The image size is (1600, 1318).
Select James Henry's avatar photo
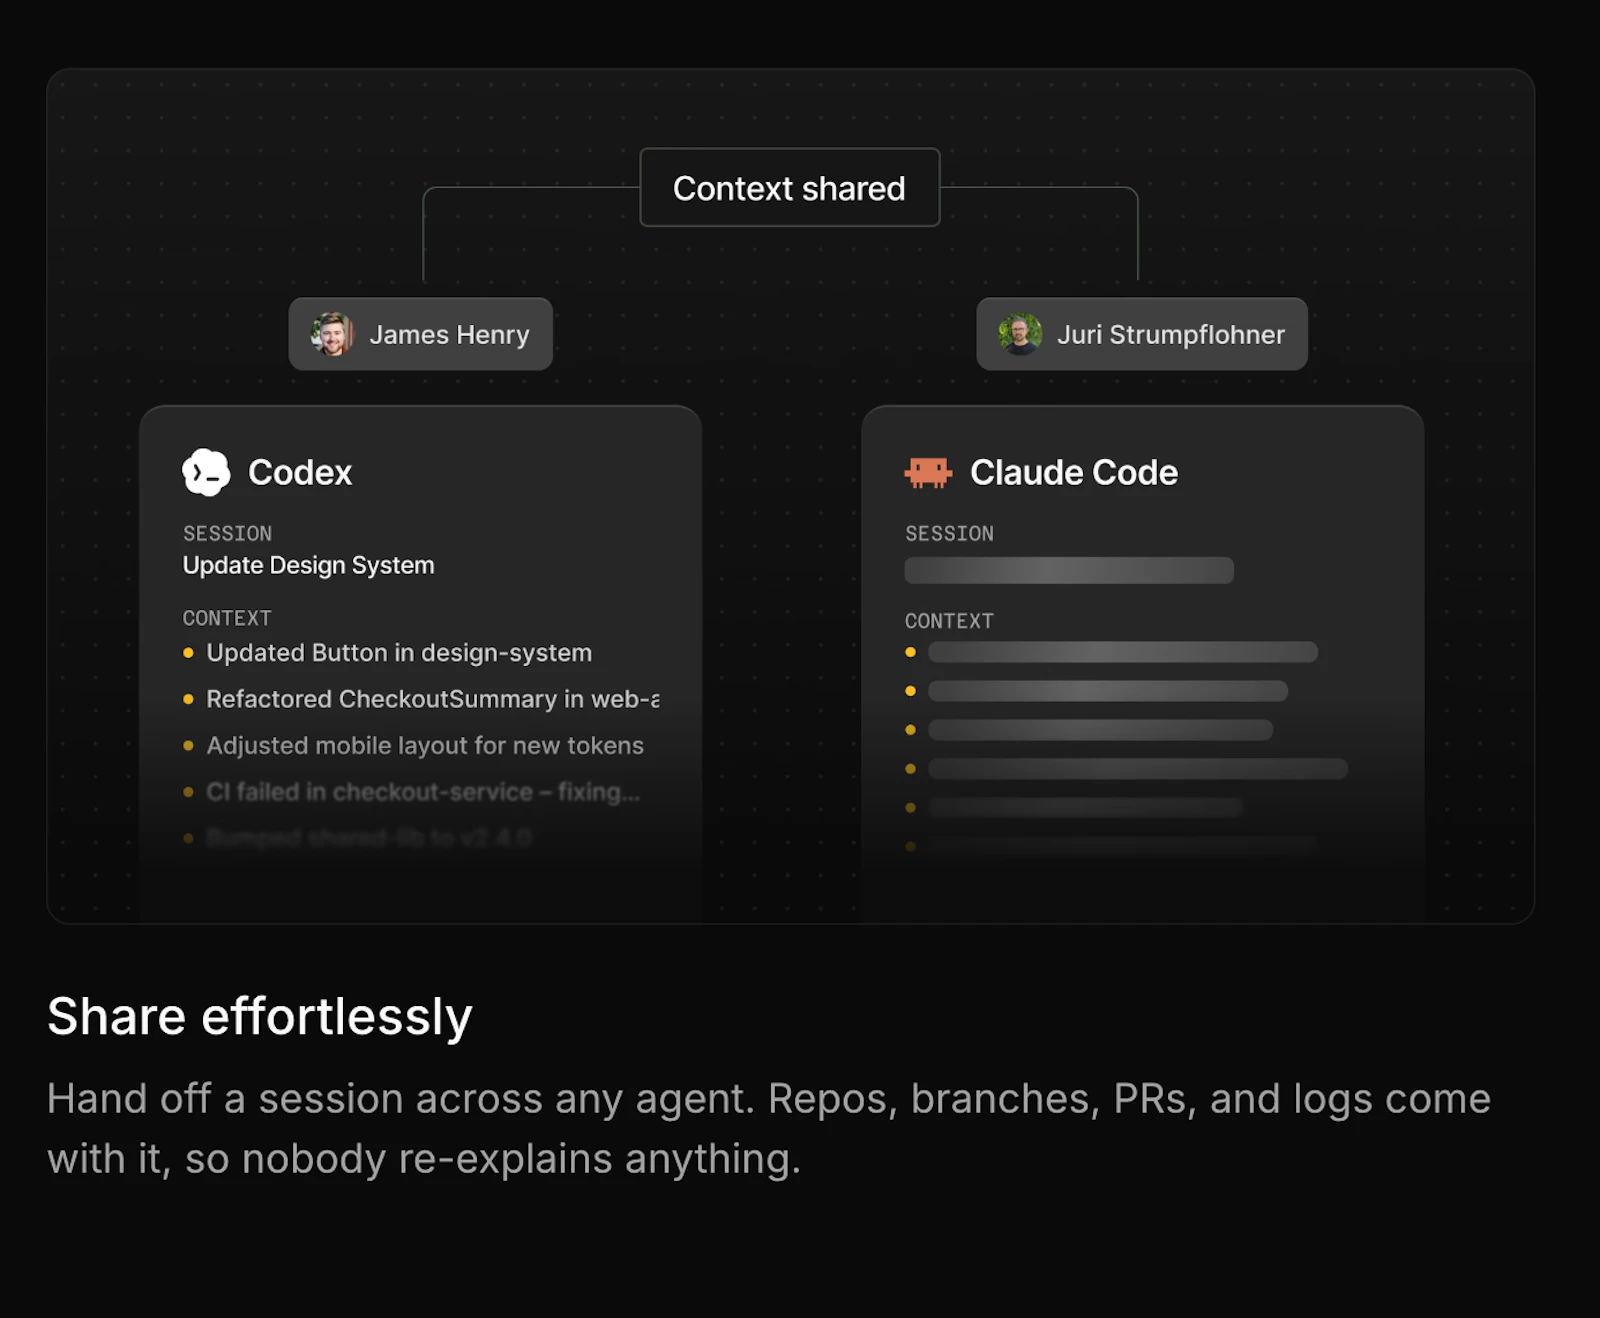point(332,334)
